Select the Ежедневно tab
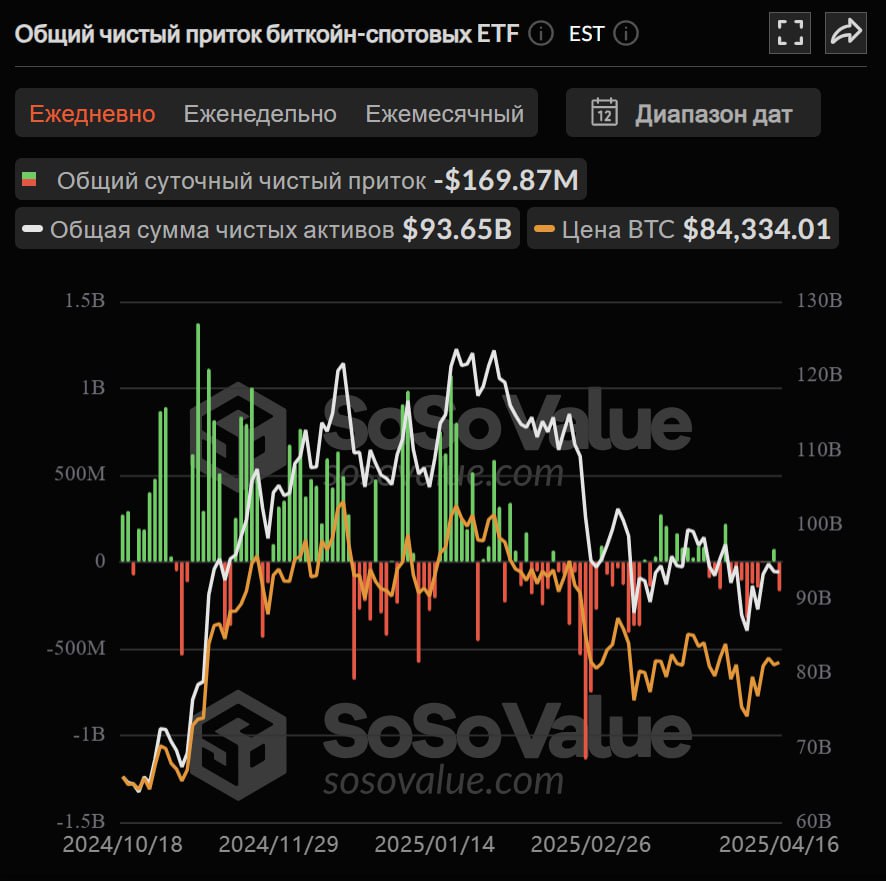Viewport: 886px width, 881px height. point(92,114)
